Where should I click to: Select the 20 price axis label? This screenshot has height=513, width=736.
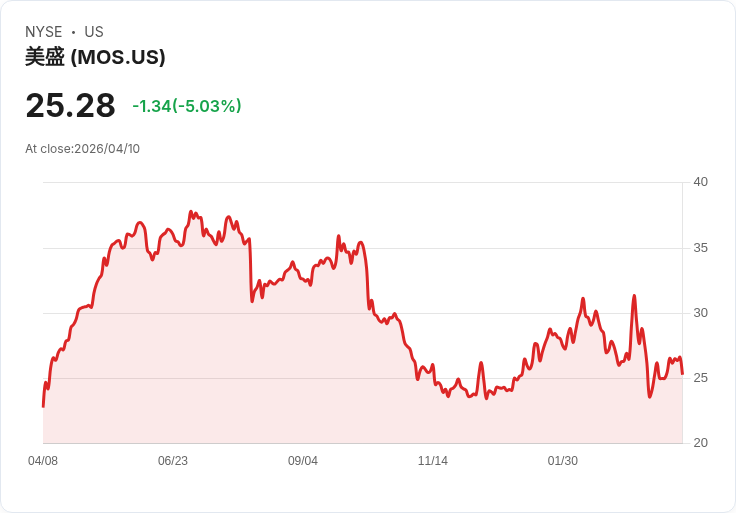click(x=700, y=443)
